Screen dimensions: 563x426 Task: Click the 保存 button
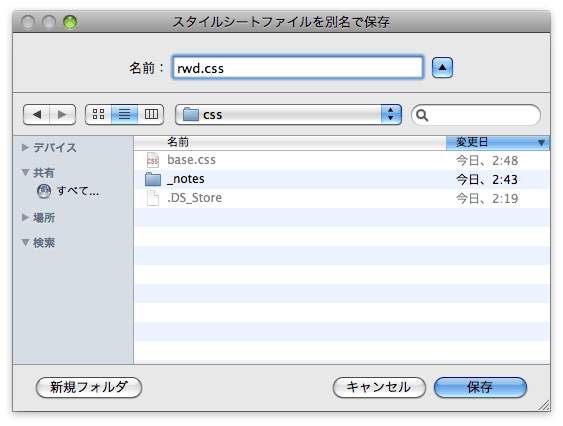tap(480, 387)
